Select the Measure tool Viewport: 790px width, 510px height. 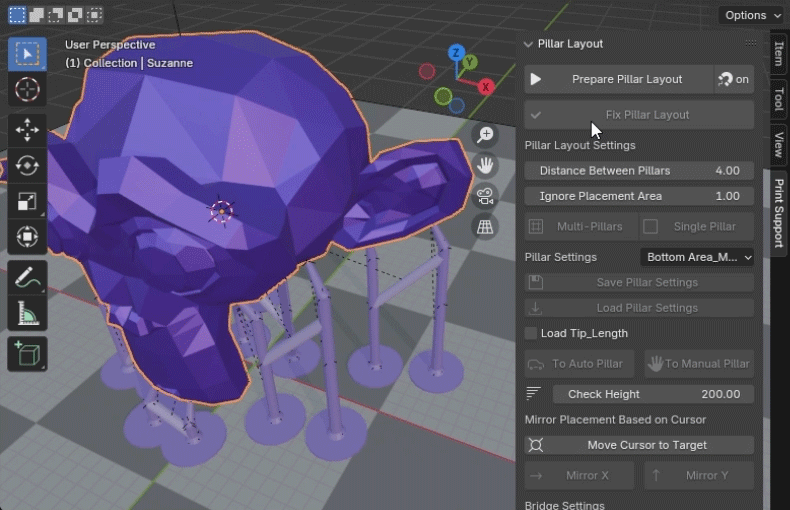coord(27,313)
